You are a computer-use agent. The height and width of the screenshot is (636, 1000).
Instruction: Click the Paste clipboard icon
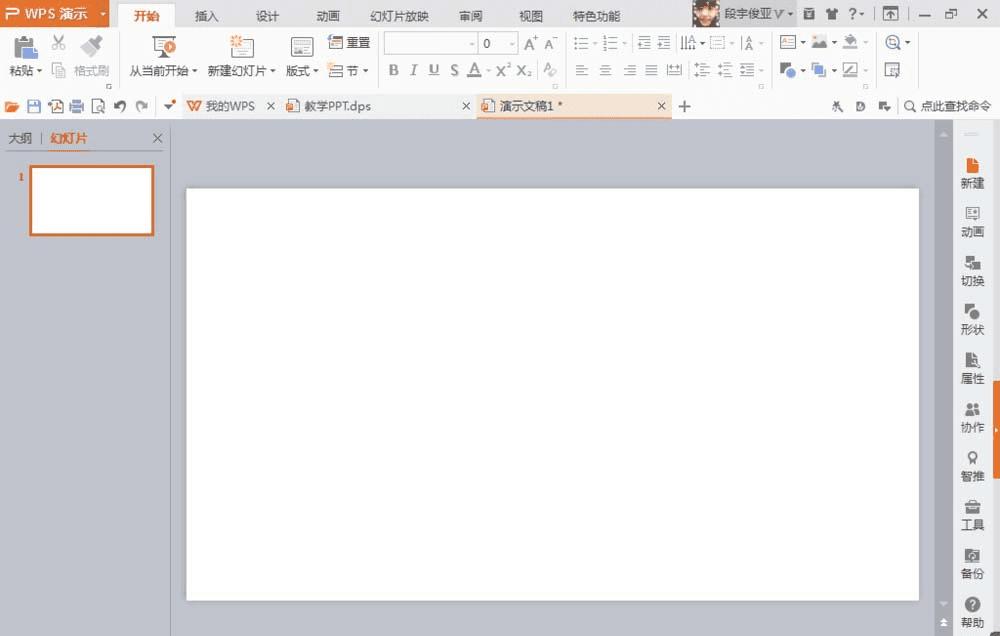(x=25, y=47)
